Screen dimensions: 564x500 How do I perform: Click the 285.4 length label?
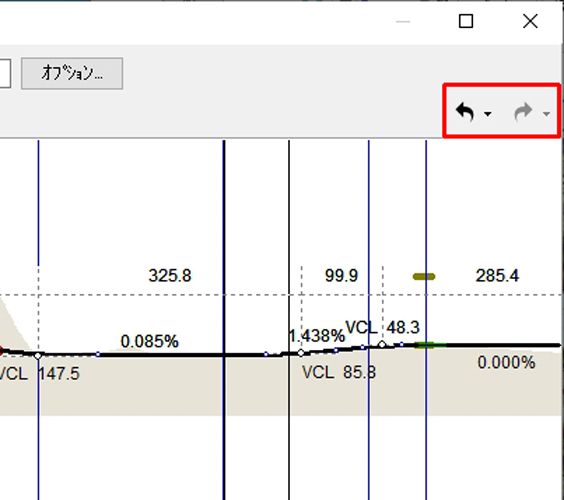click(497, 276)
